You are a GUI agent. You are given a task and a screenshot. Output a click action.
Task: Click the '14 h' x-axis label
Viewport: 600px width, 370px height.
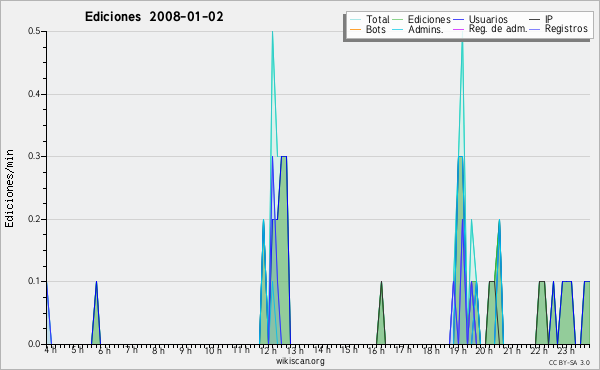tap(323, 350)
